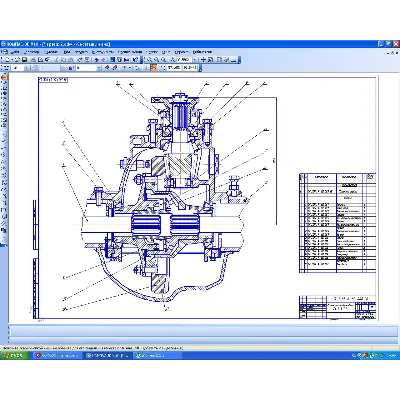
Task: Open the first menu in the menu bar
Action: [x=15, y=52]
